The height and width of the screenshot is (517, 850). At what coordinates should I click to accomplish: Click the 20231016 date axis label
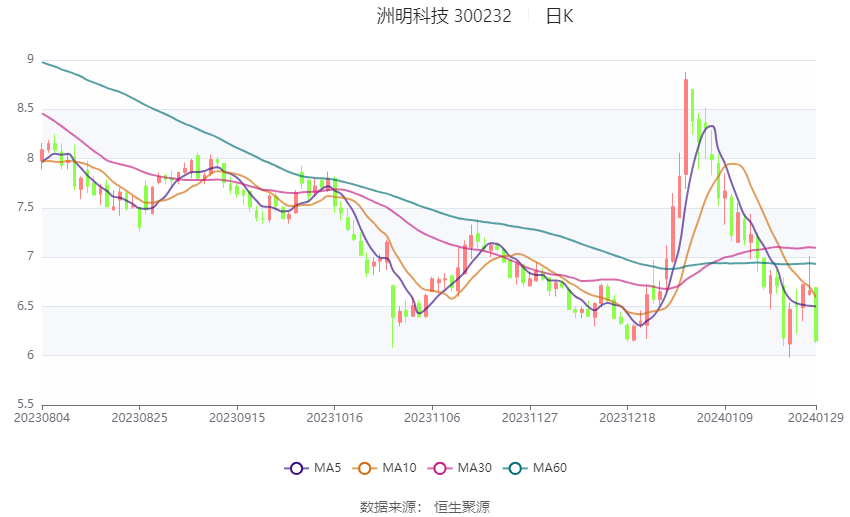tap(334, 418)
